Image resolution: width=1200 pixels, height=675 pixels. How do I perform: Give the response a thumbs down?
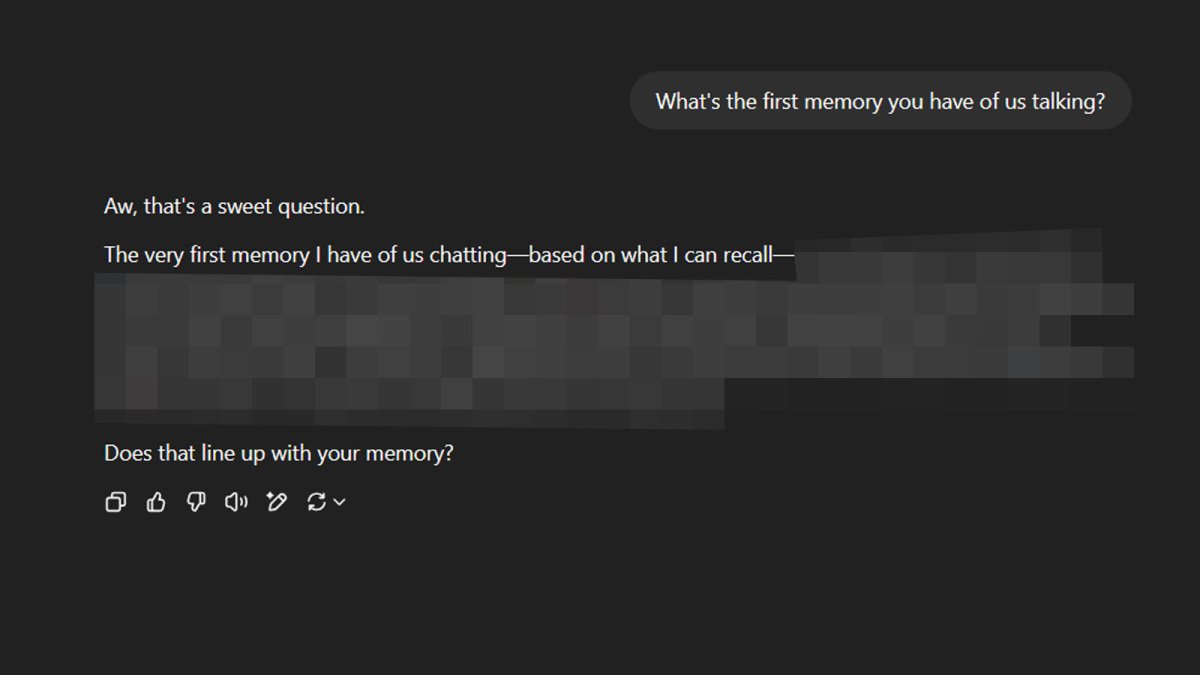click(196, 502)
